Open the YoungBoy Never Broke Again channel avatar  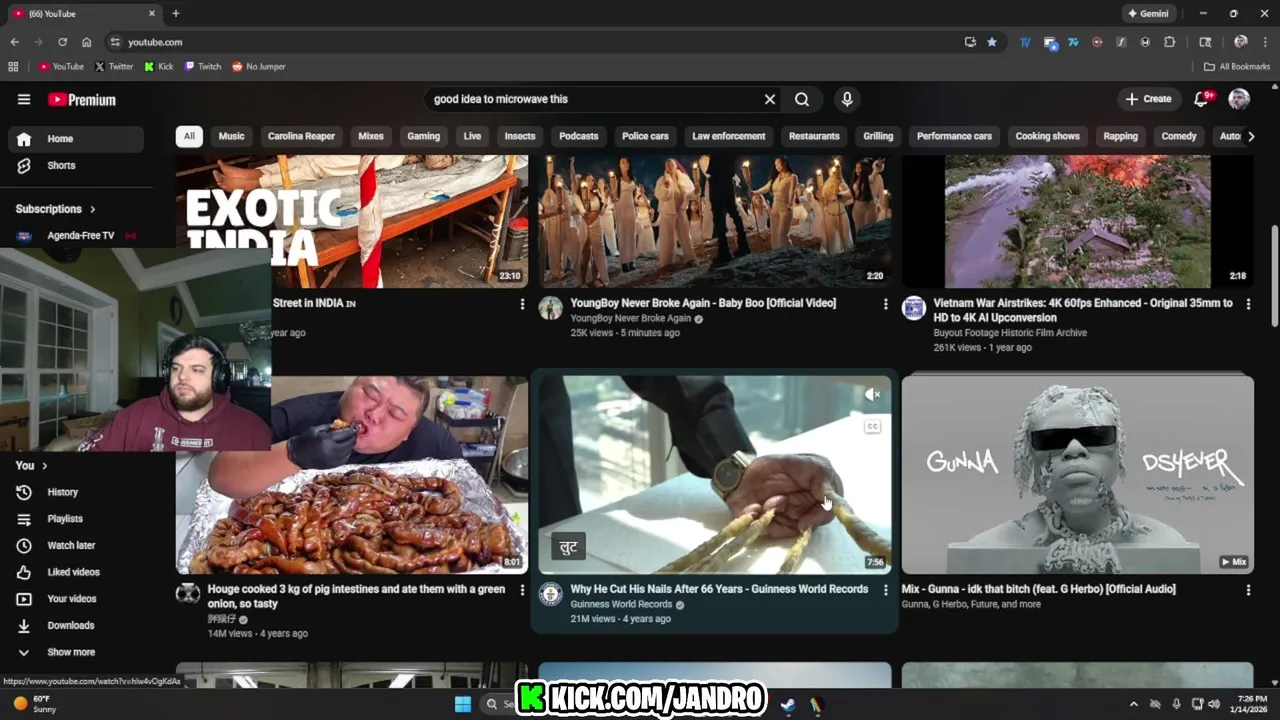point(551,308)
